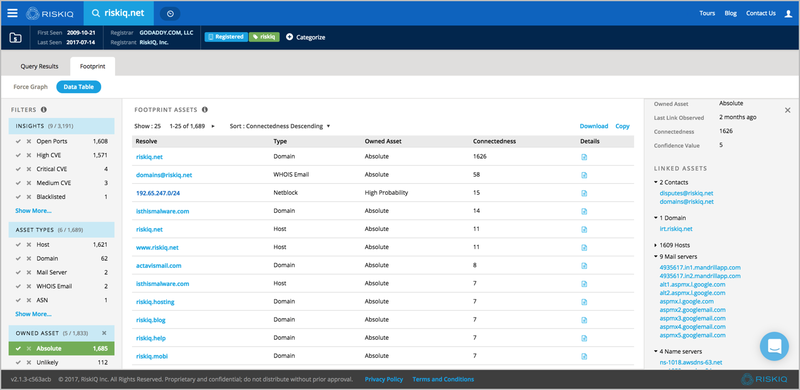The height and width of the screenshot is (390, 800).
Task: Show Footprint Assets info icon
Action: click(205, 109)
